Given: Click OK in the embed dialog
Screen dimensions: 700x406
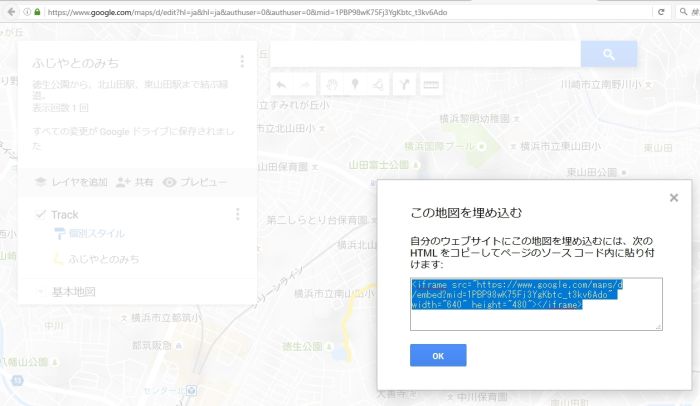Looking at the screenshot, I should [x=438, y=356].
